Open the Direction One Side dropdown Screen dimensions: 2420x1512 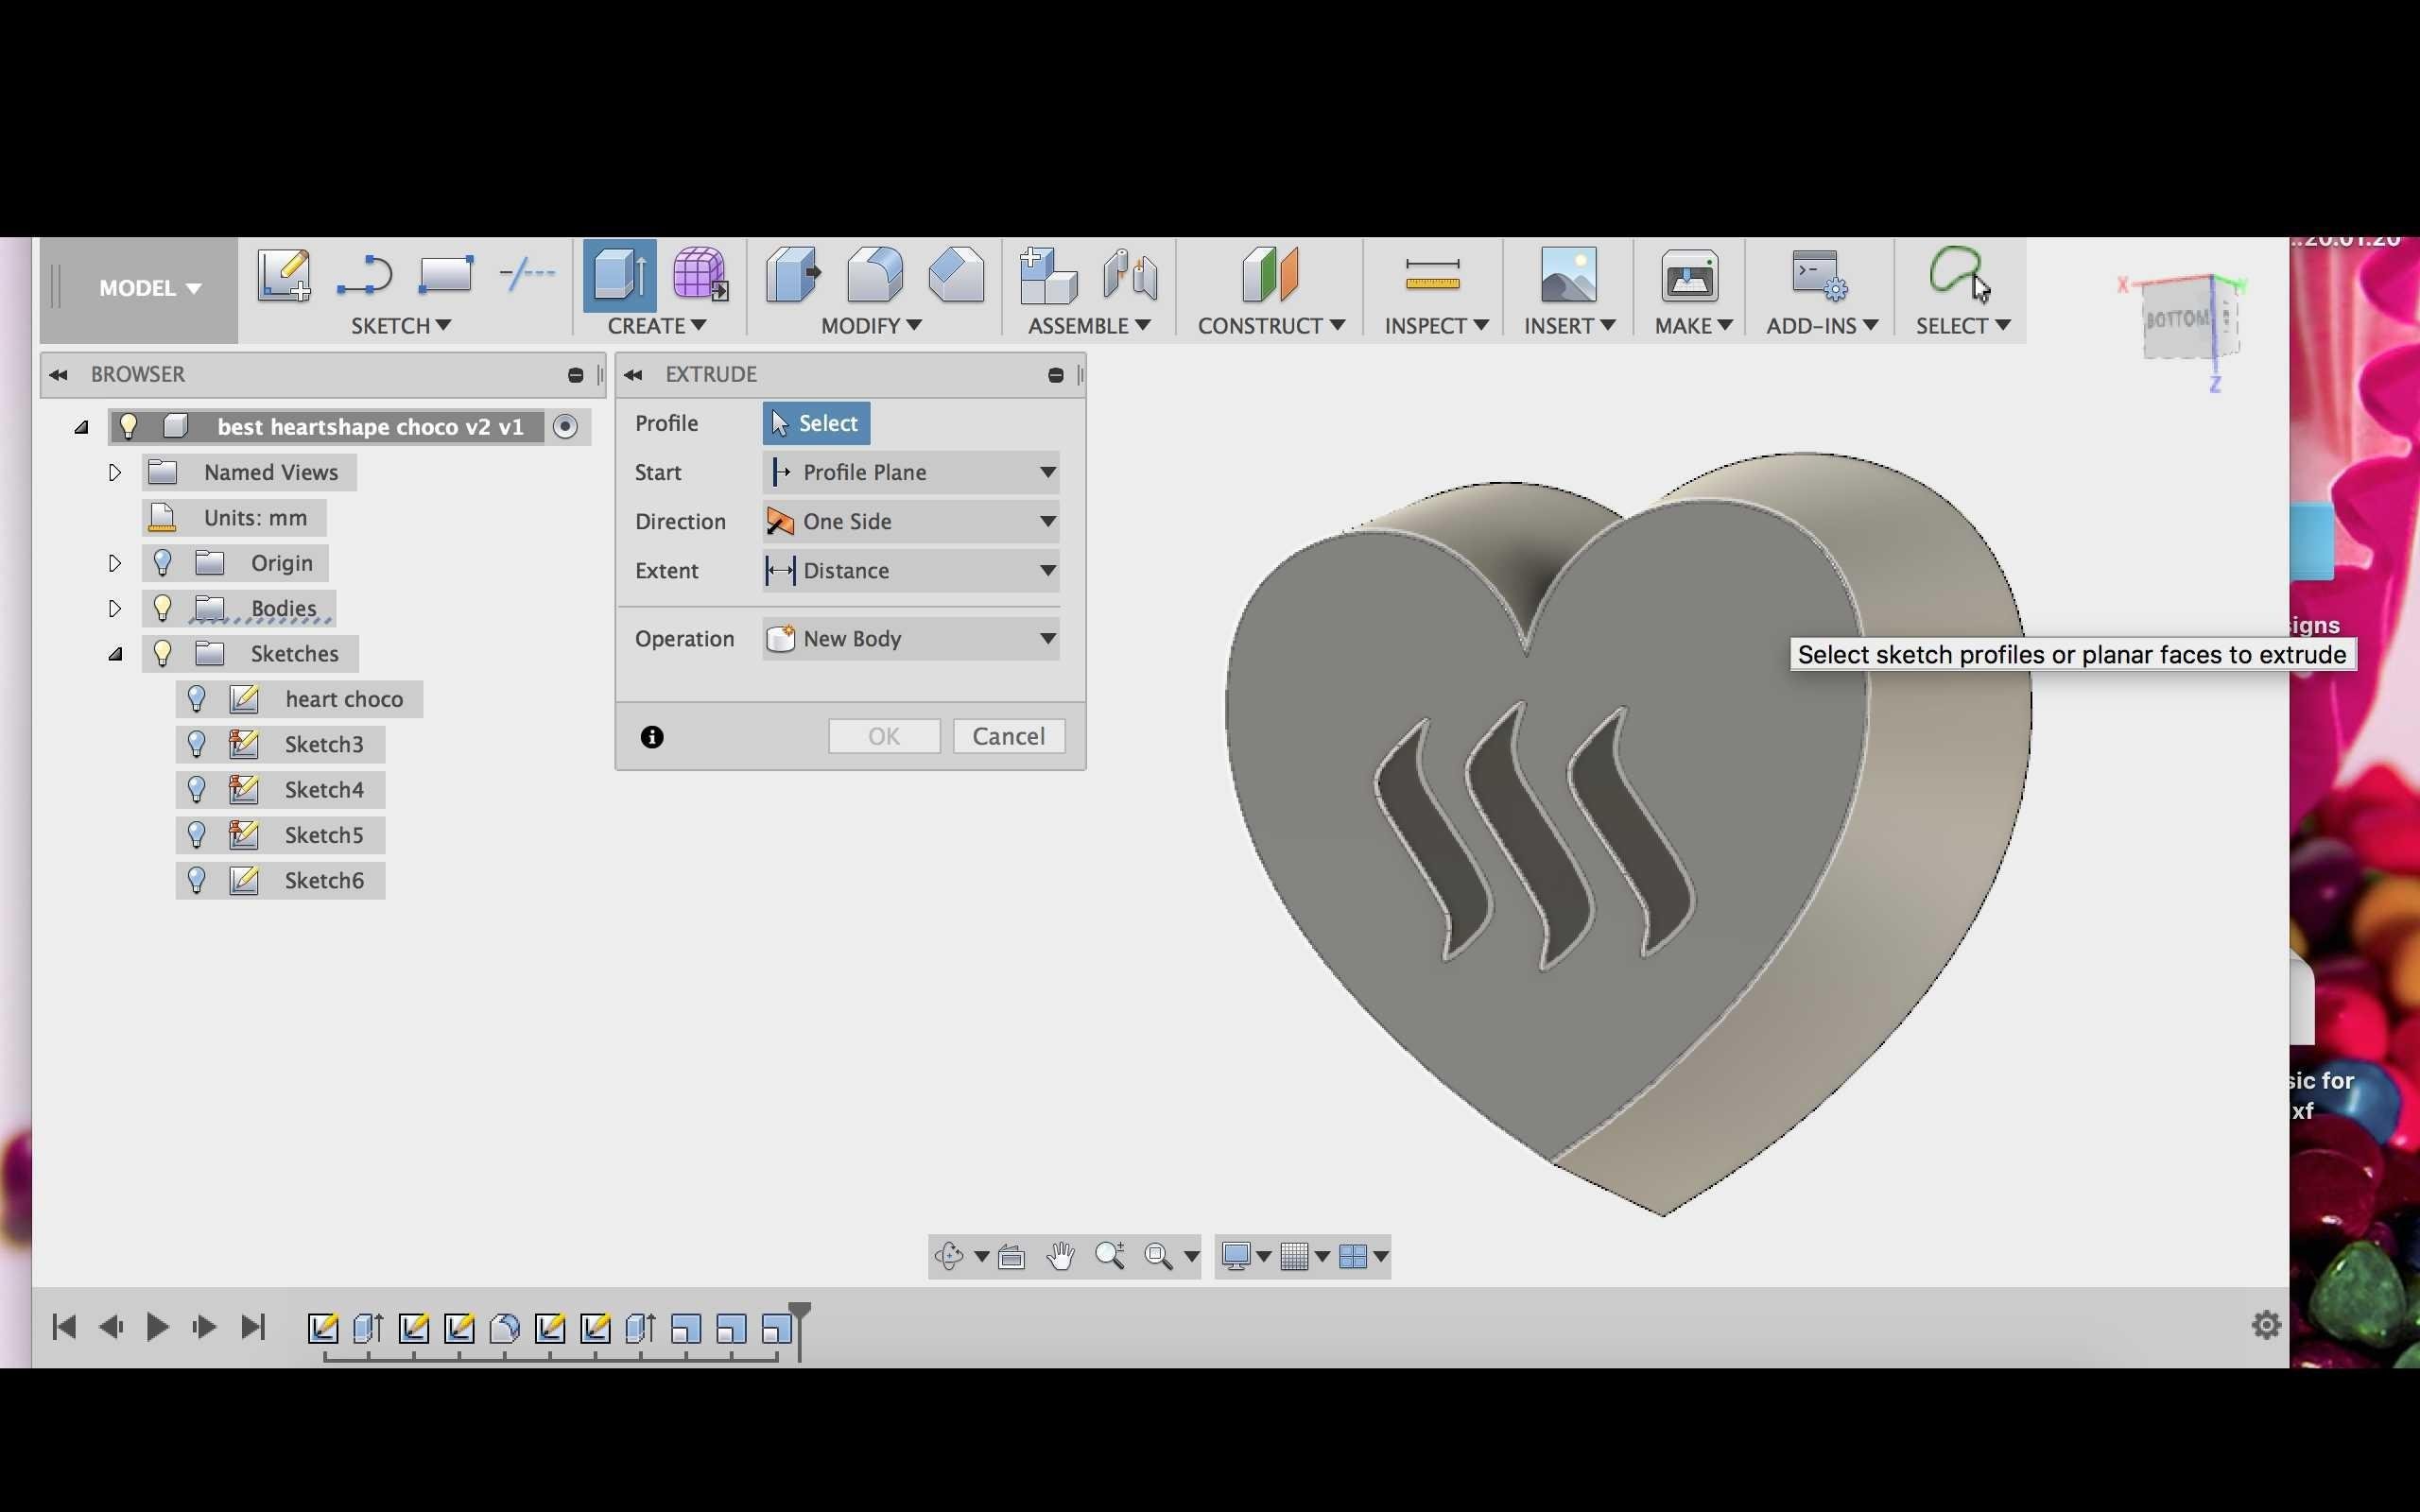click(x=911, y=521)
